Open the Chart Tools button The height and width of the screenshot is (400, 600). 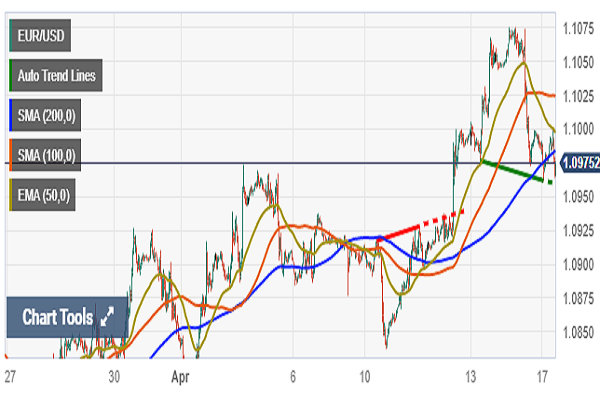[67, 318]
